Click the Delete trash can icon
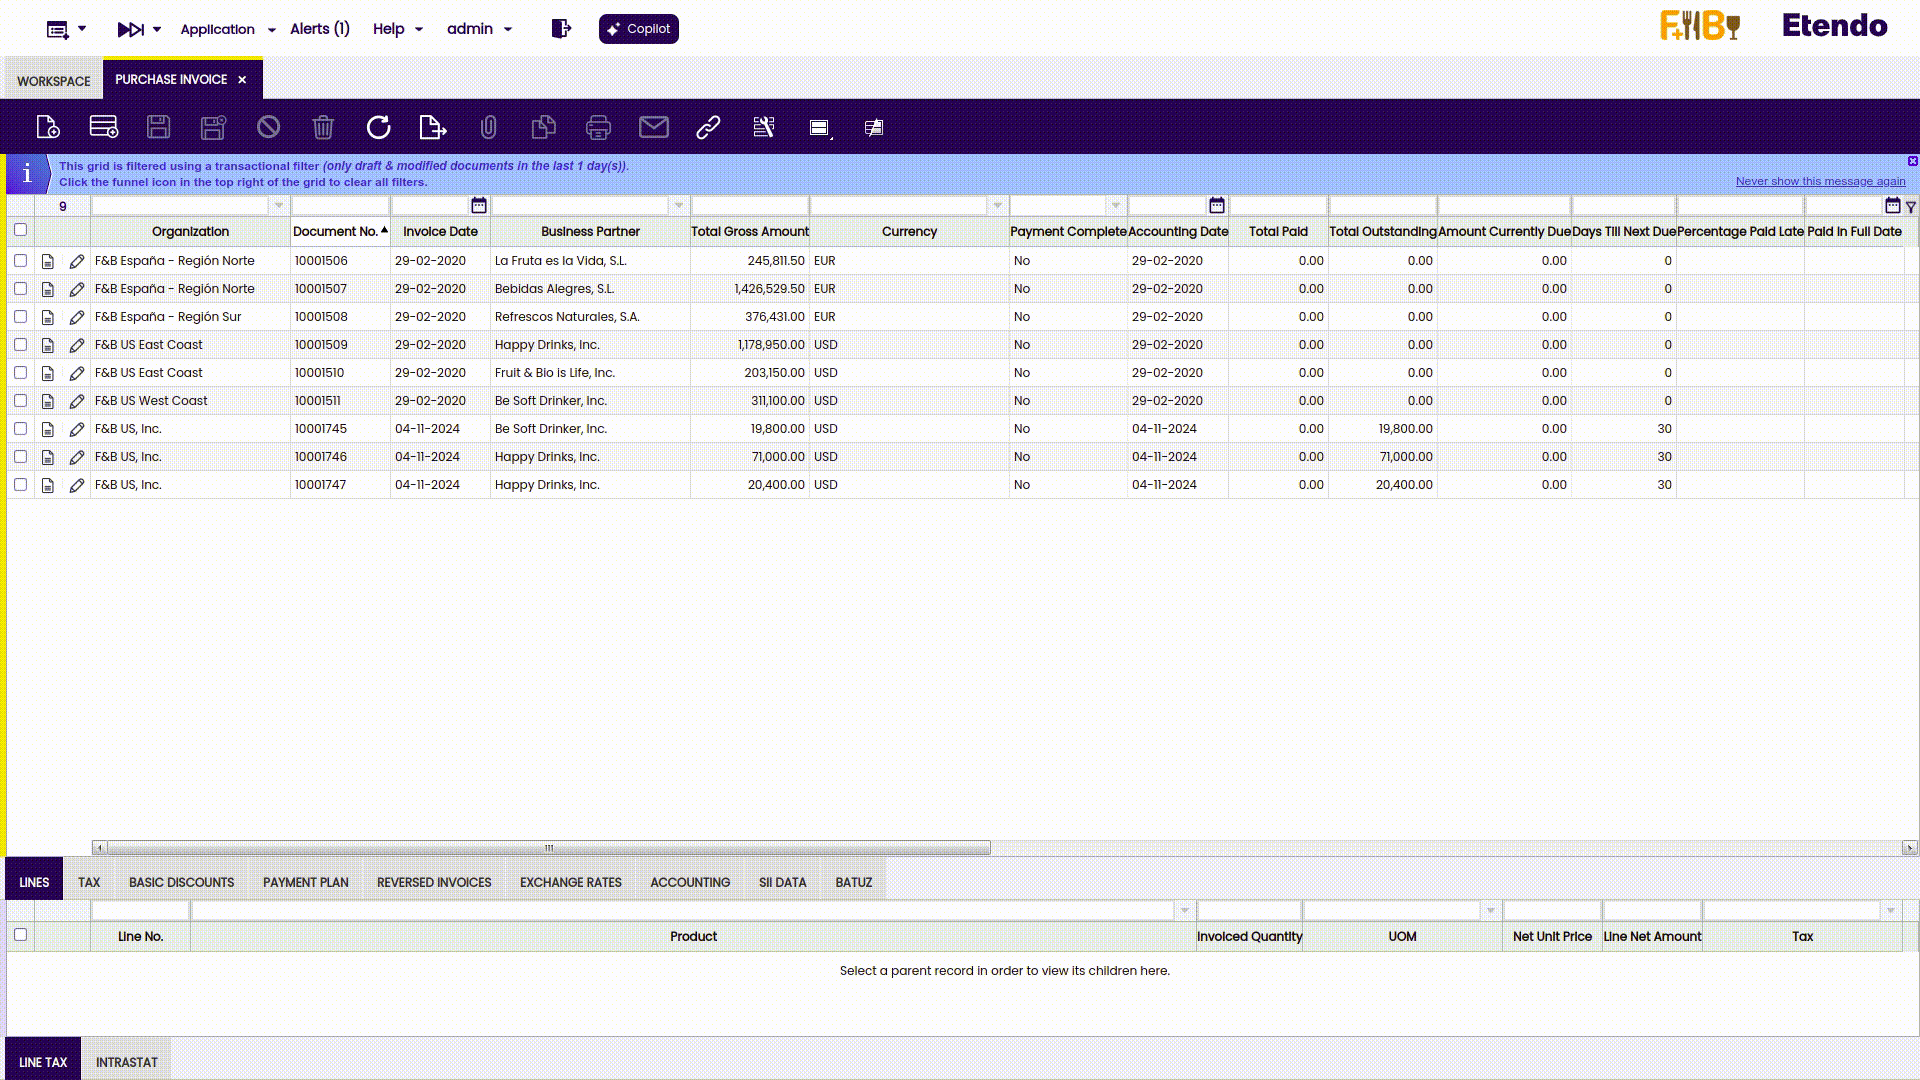This screenshot has width=1920, height=1080. point(323,127)
